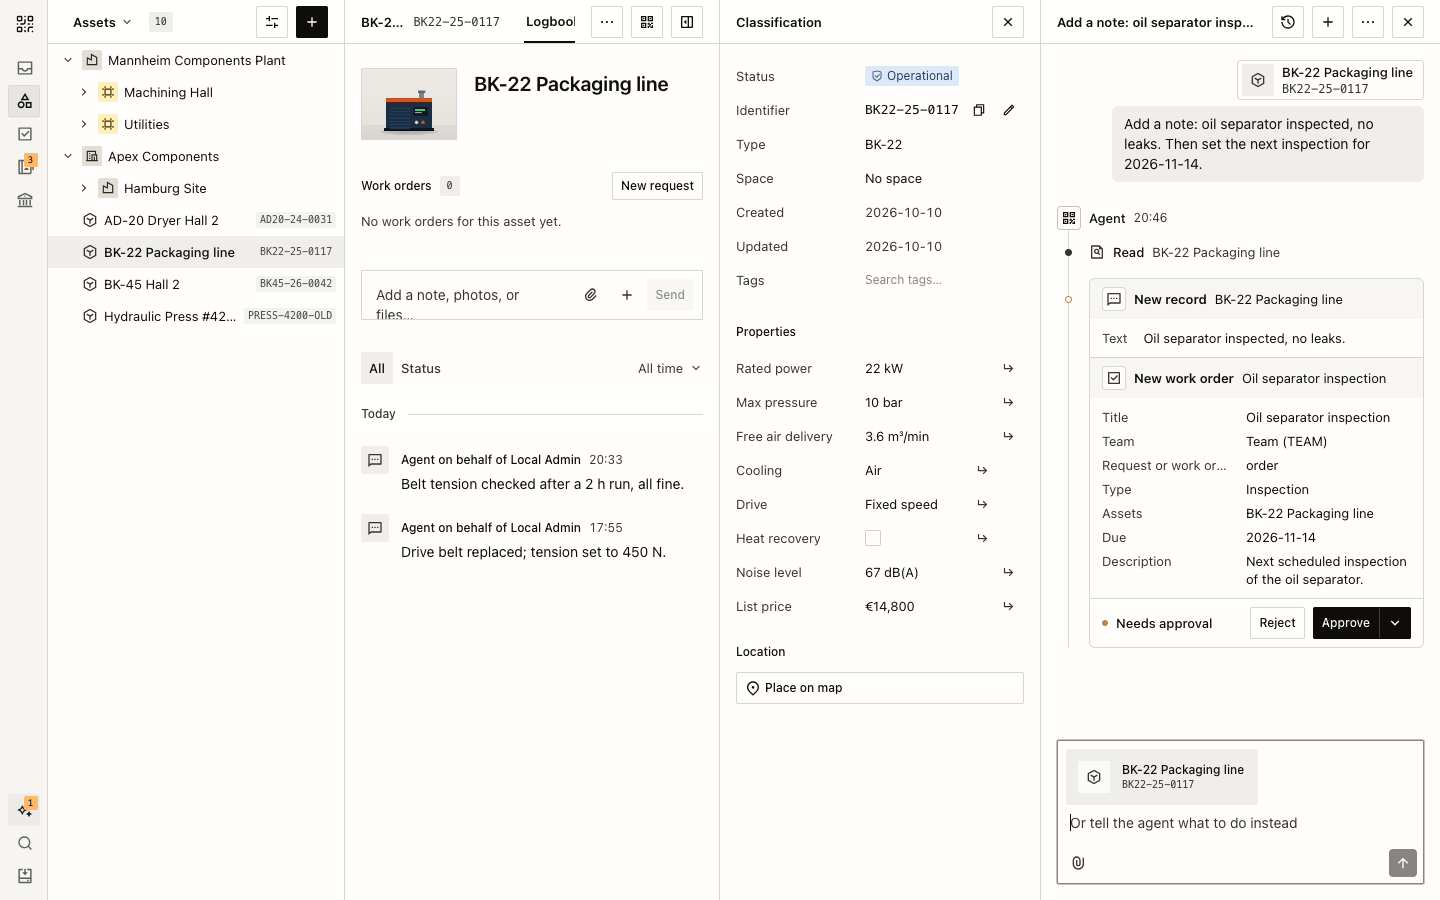1440x900 pixels.
Task: Click the New request button
Action: pos(657,186)
